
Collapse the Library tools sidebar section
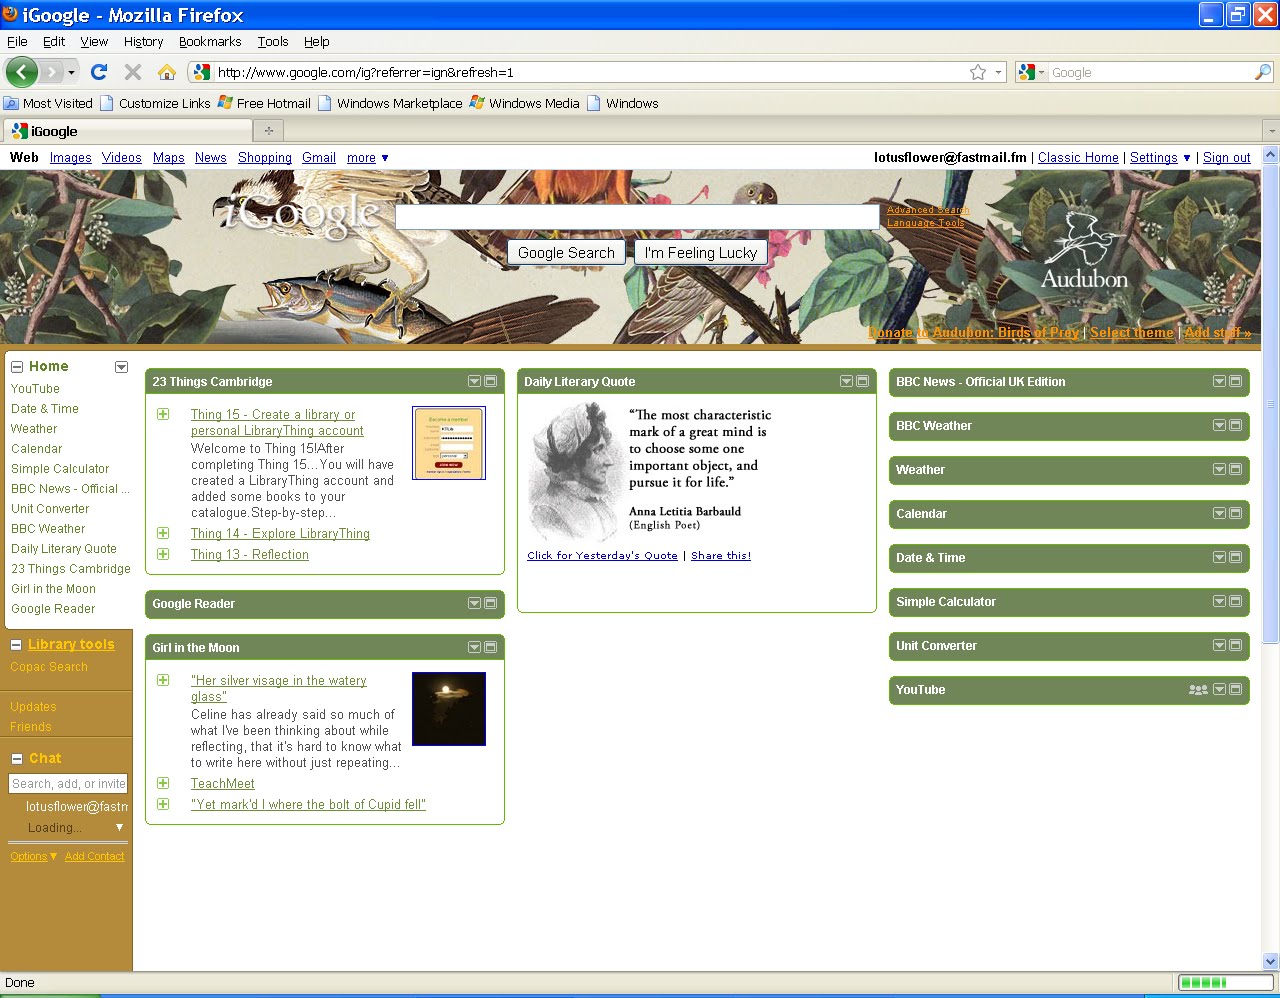(16, 645)
